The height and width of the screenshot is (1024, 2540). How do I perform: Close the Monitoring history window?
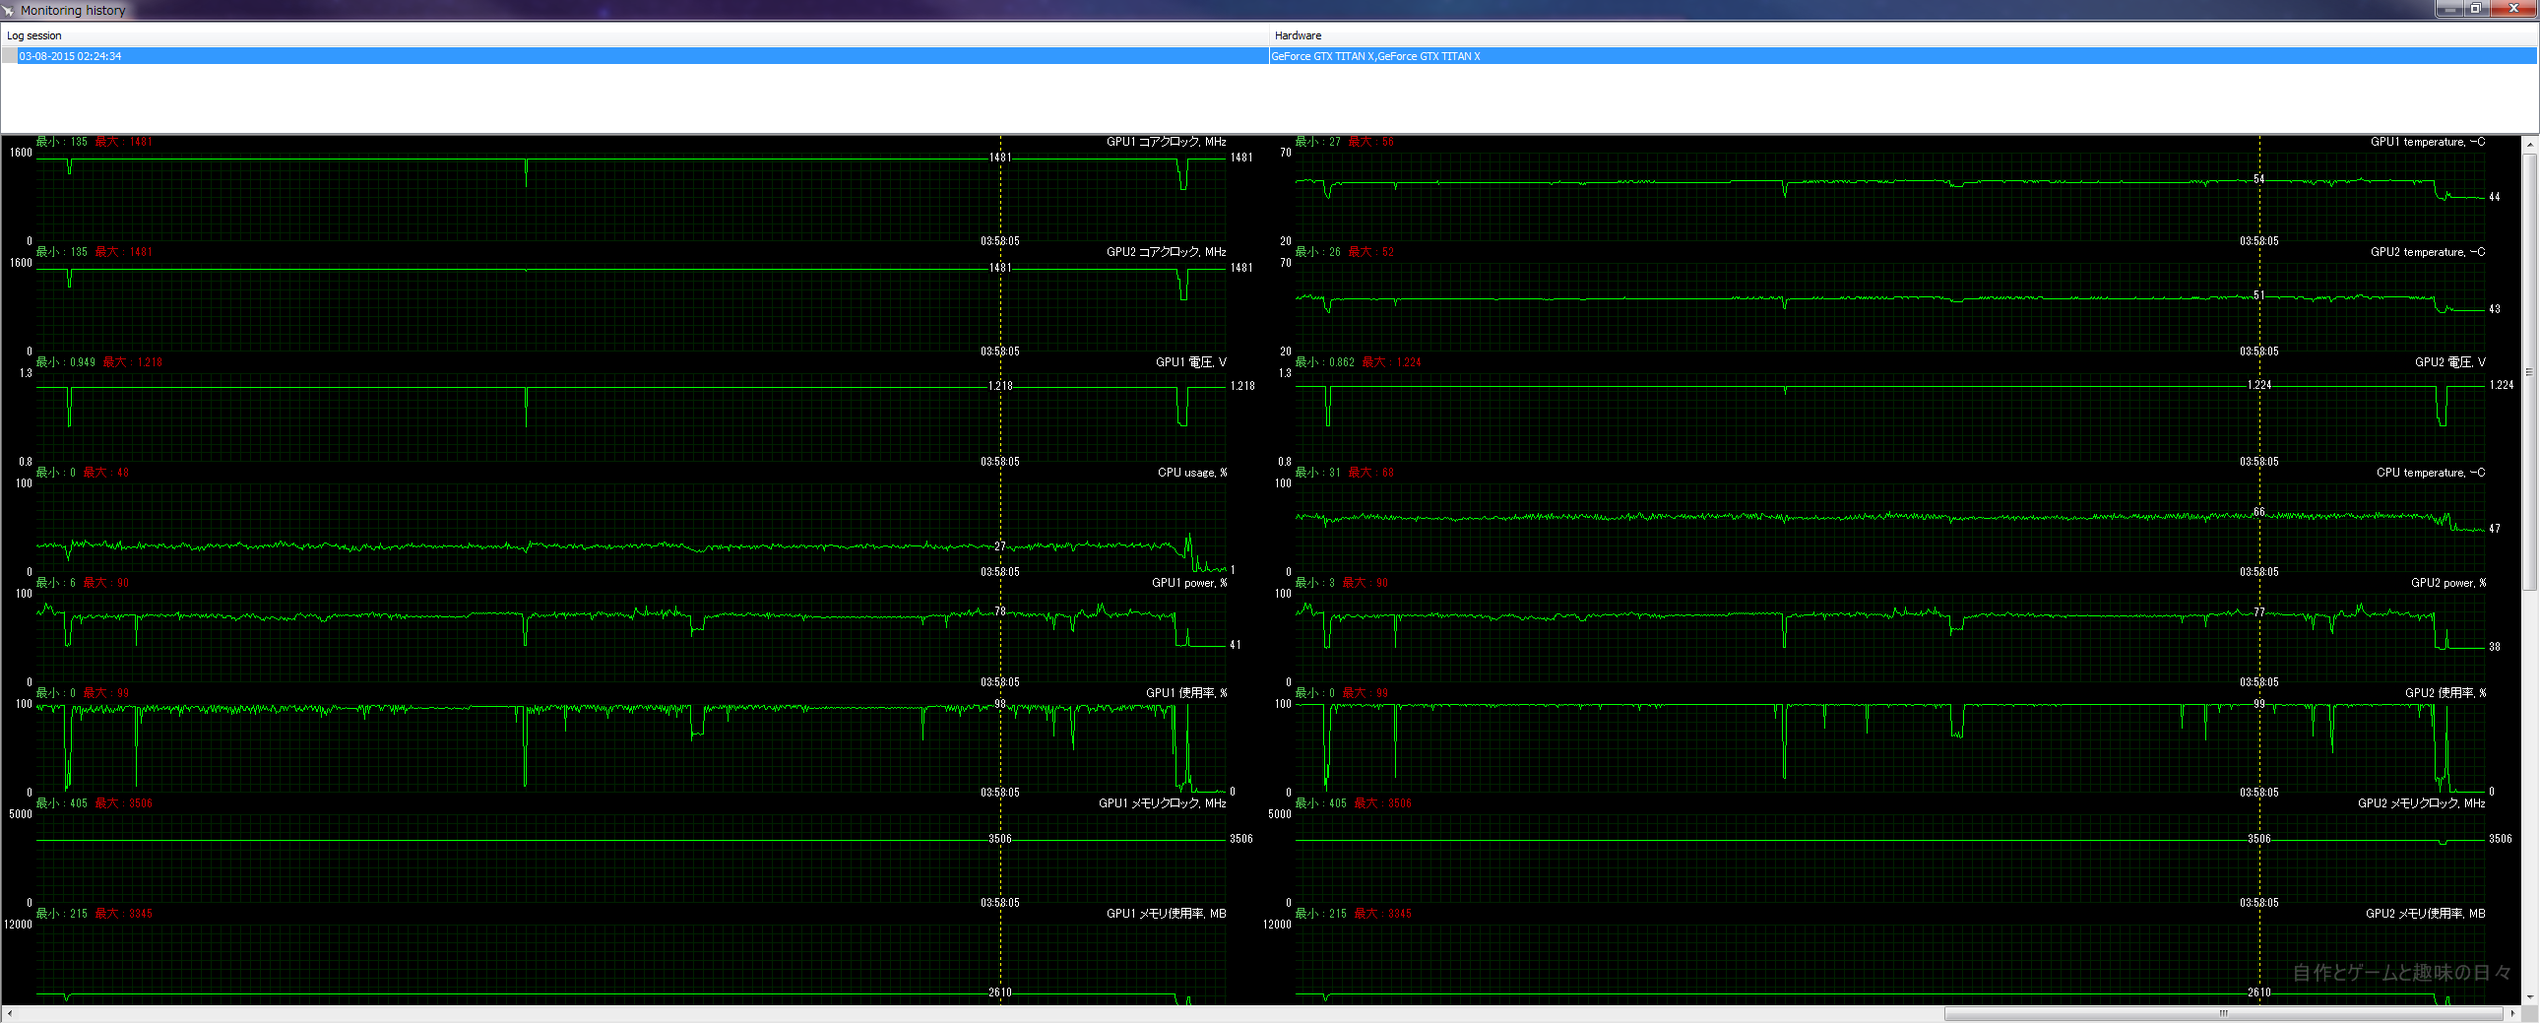(x=2513, y=9)
